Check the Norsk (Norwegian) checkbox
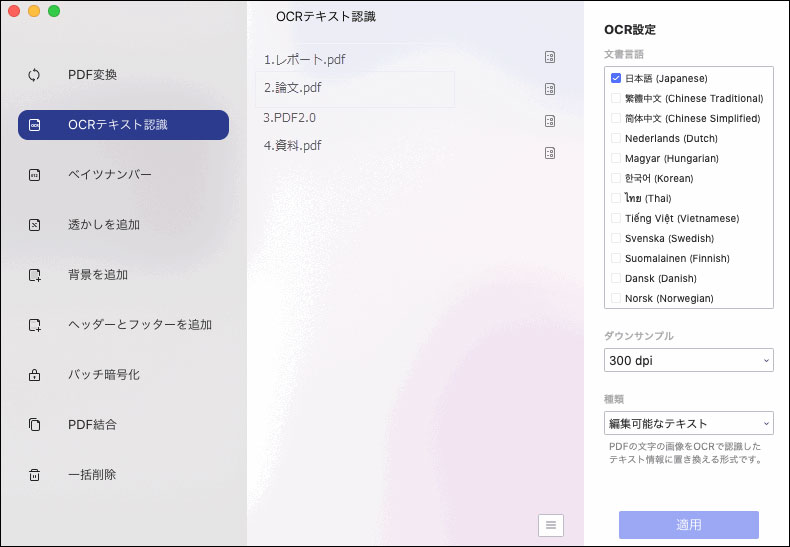 [x=616, y=298]
